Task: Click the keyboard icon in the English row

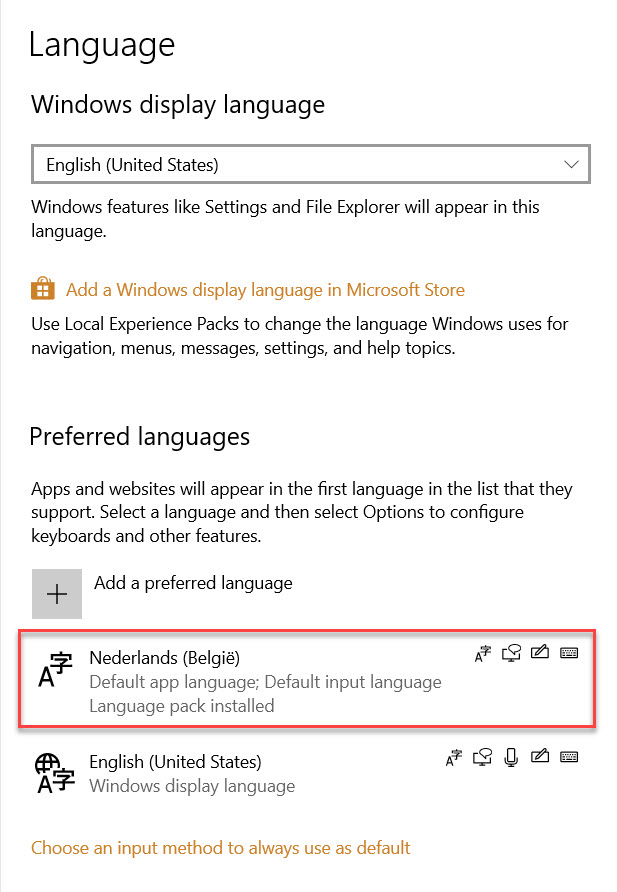Action: (x=569, y=758)
